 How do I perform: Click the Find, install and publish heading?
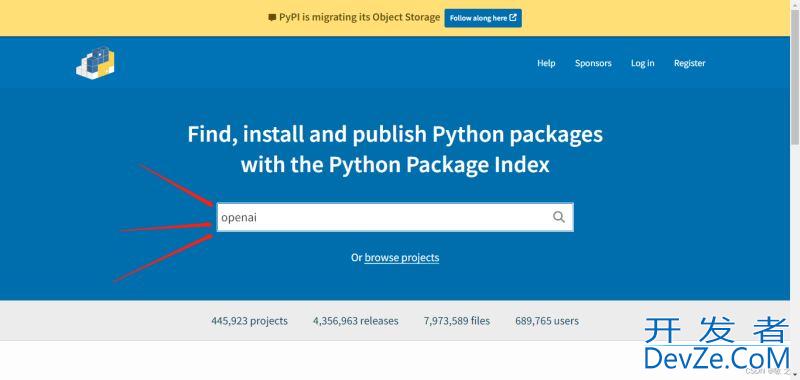[395, 149]
